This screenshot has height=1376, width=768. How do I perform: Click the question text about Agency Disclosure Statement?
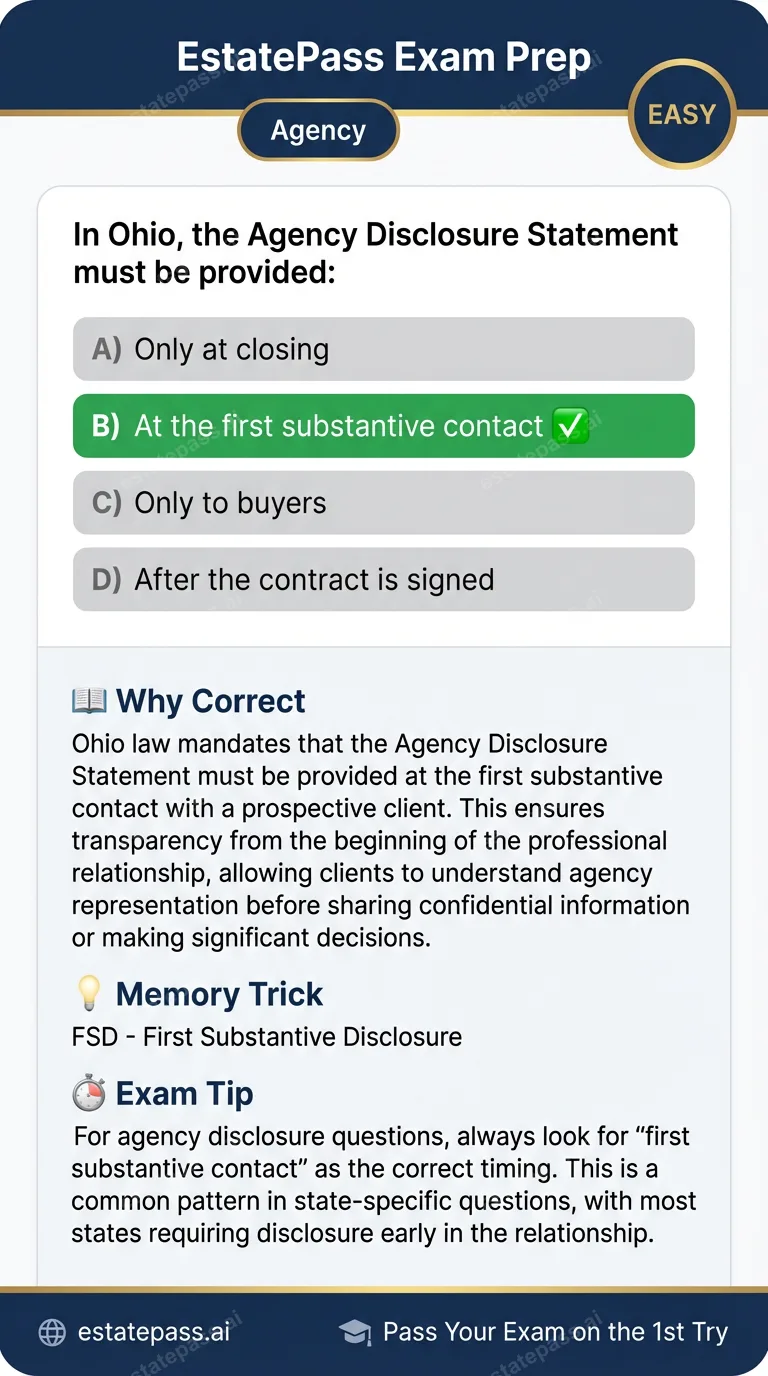pyautogui.click(x=375, y=252)
